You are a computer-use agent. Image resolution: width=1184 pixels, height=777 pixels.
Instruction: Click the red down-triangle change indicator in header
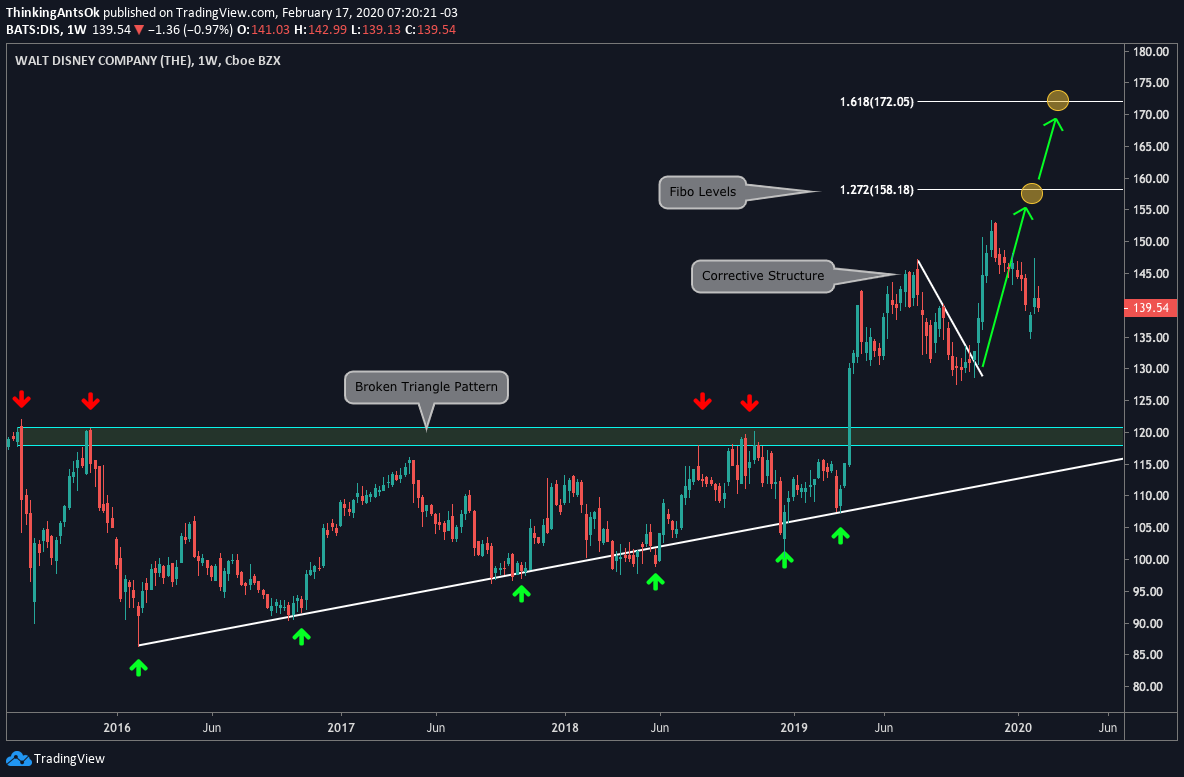coord(138,30)
